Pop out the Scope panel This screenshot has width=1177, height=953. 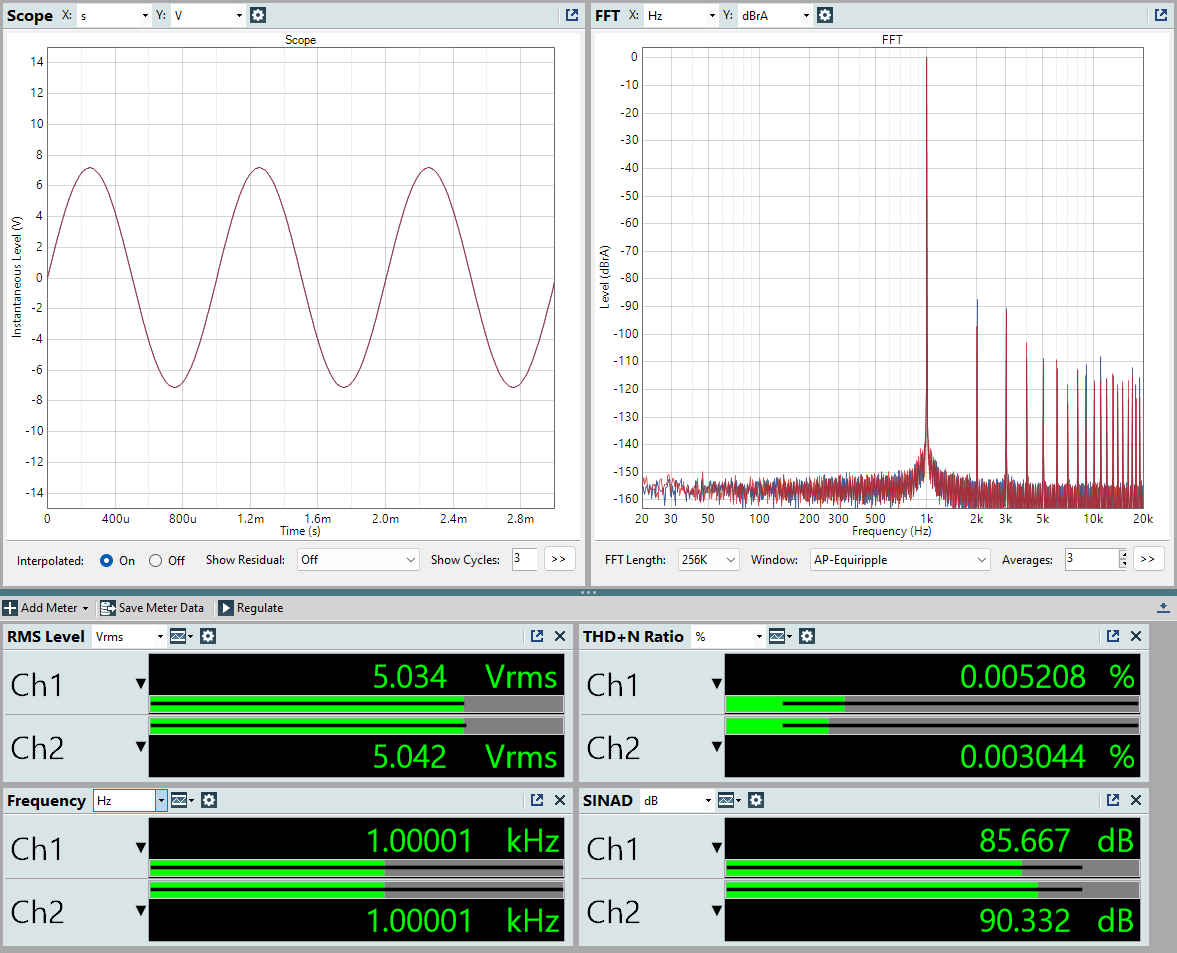[x=572, y=15]
